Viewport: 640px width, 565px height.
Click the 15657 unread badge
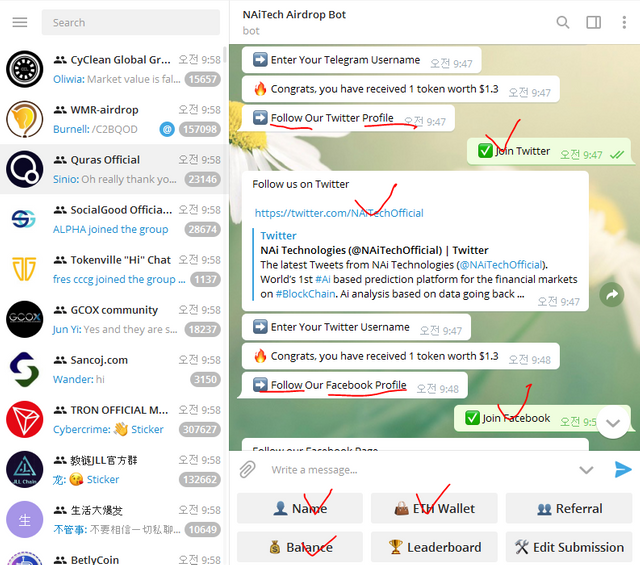(x=202, y=79)
